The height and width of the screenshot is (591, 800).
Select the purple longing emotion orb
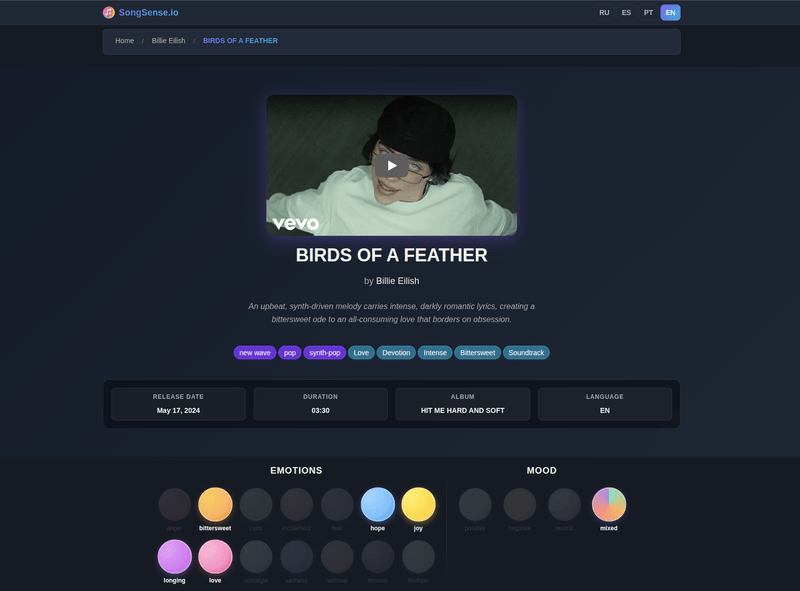pyautogui.click(x=174, y=557)
